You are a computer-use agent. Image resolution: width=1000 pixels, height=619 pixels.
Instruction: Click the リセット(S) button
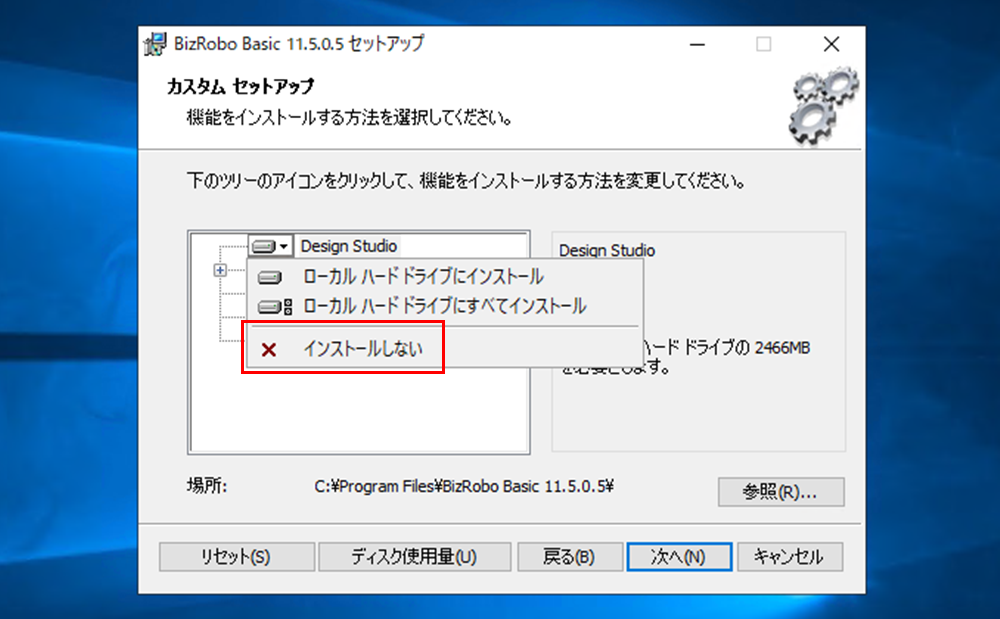point(237,557)
